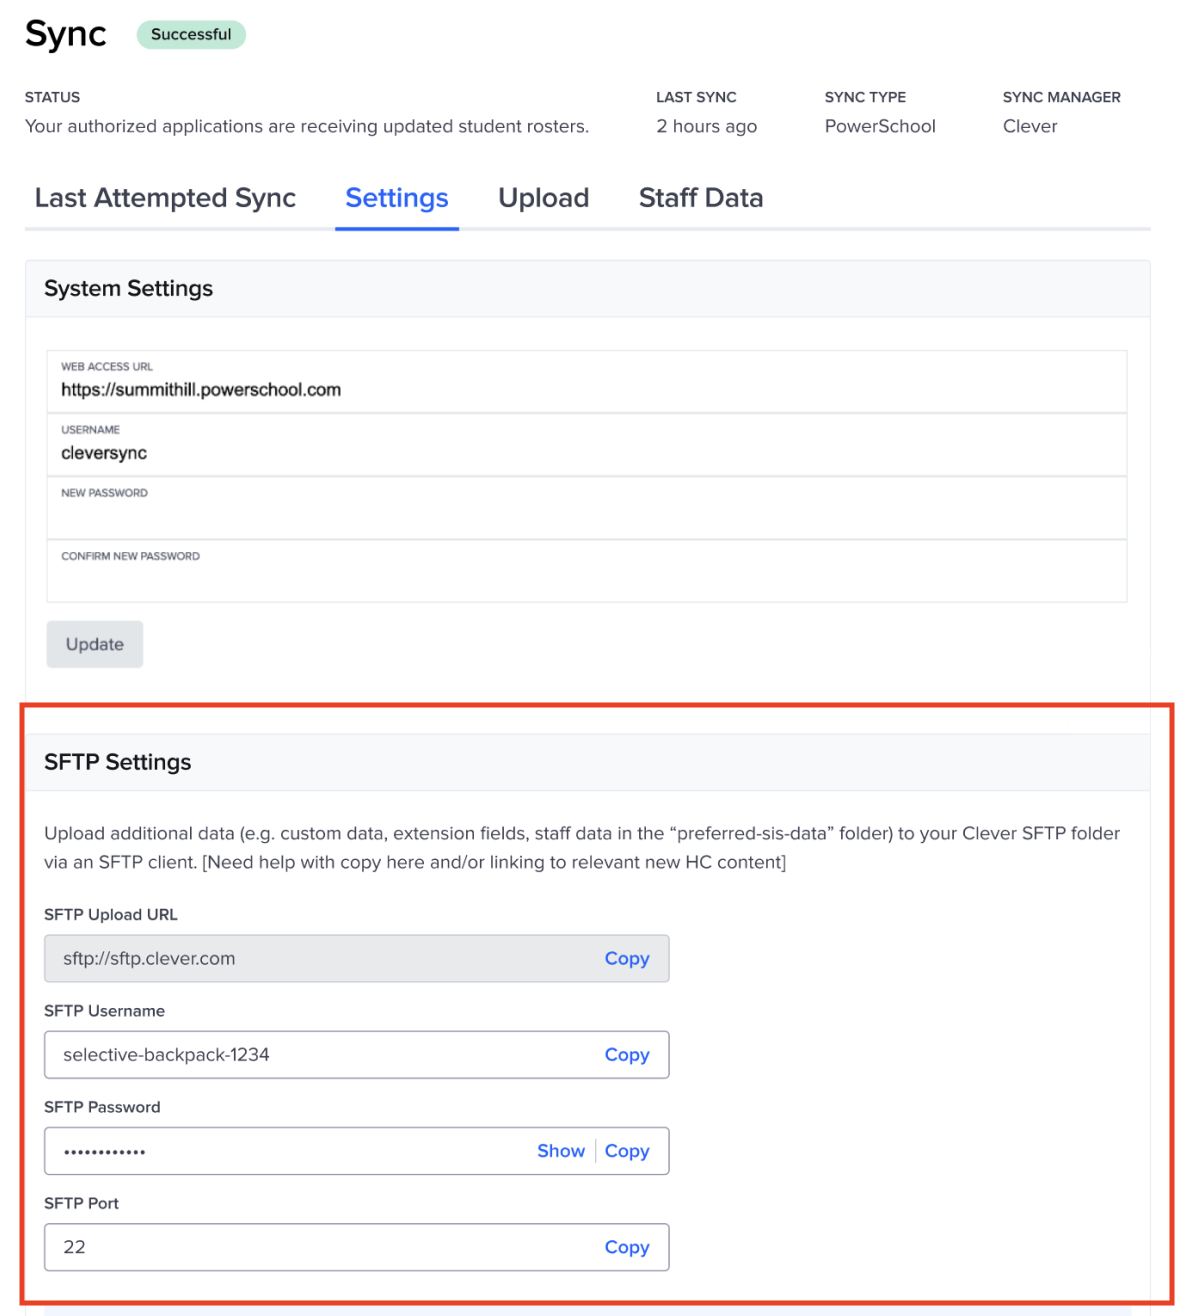This screenshot has height=1316, width=1196.
Task: Click the green Successful status badge
Action: [191, 34]
